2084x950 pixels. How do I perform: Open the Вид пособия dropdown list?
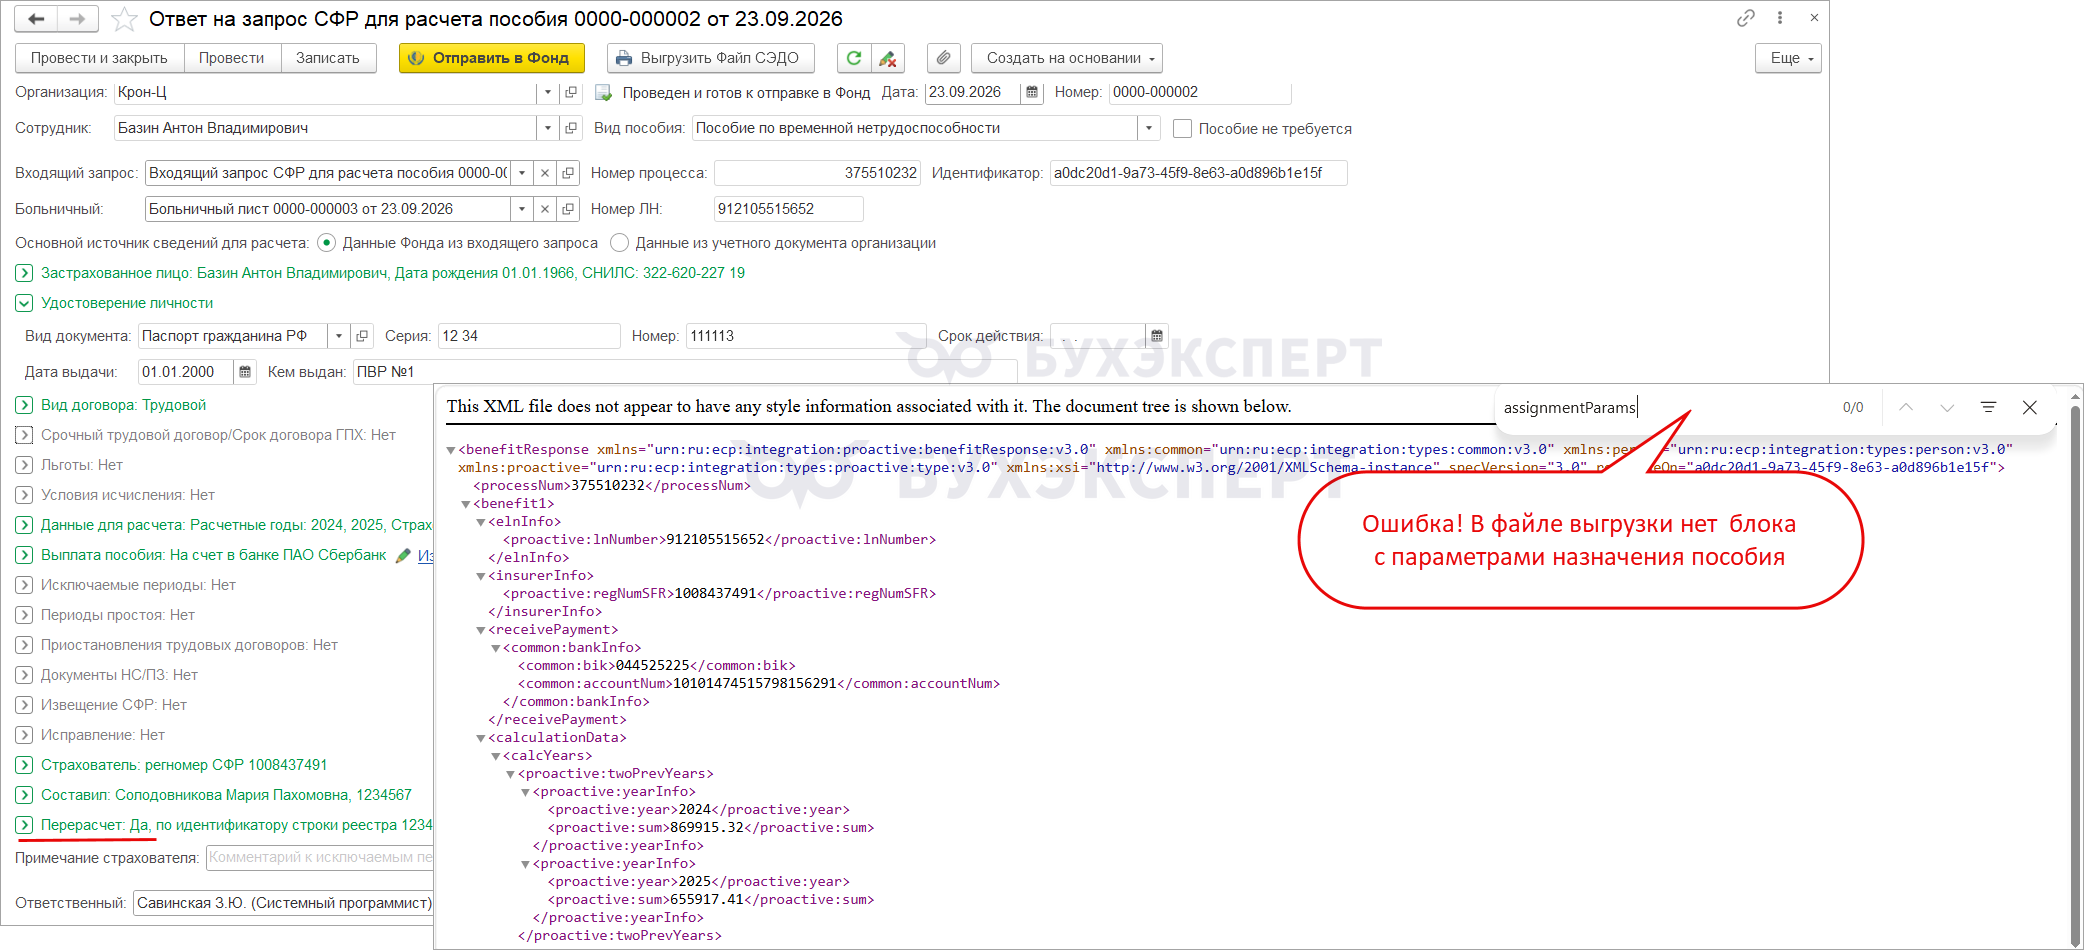(x=1149, y=128)
